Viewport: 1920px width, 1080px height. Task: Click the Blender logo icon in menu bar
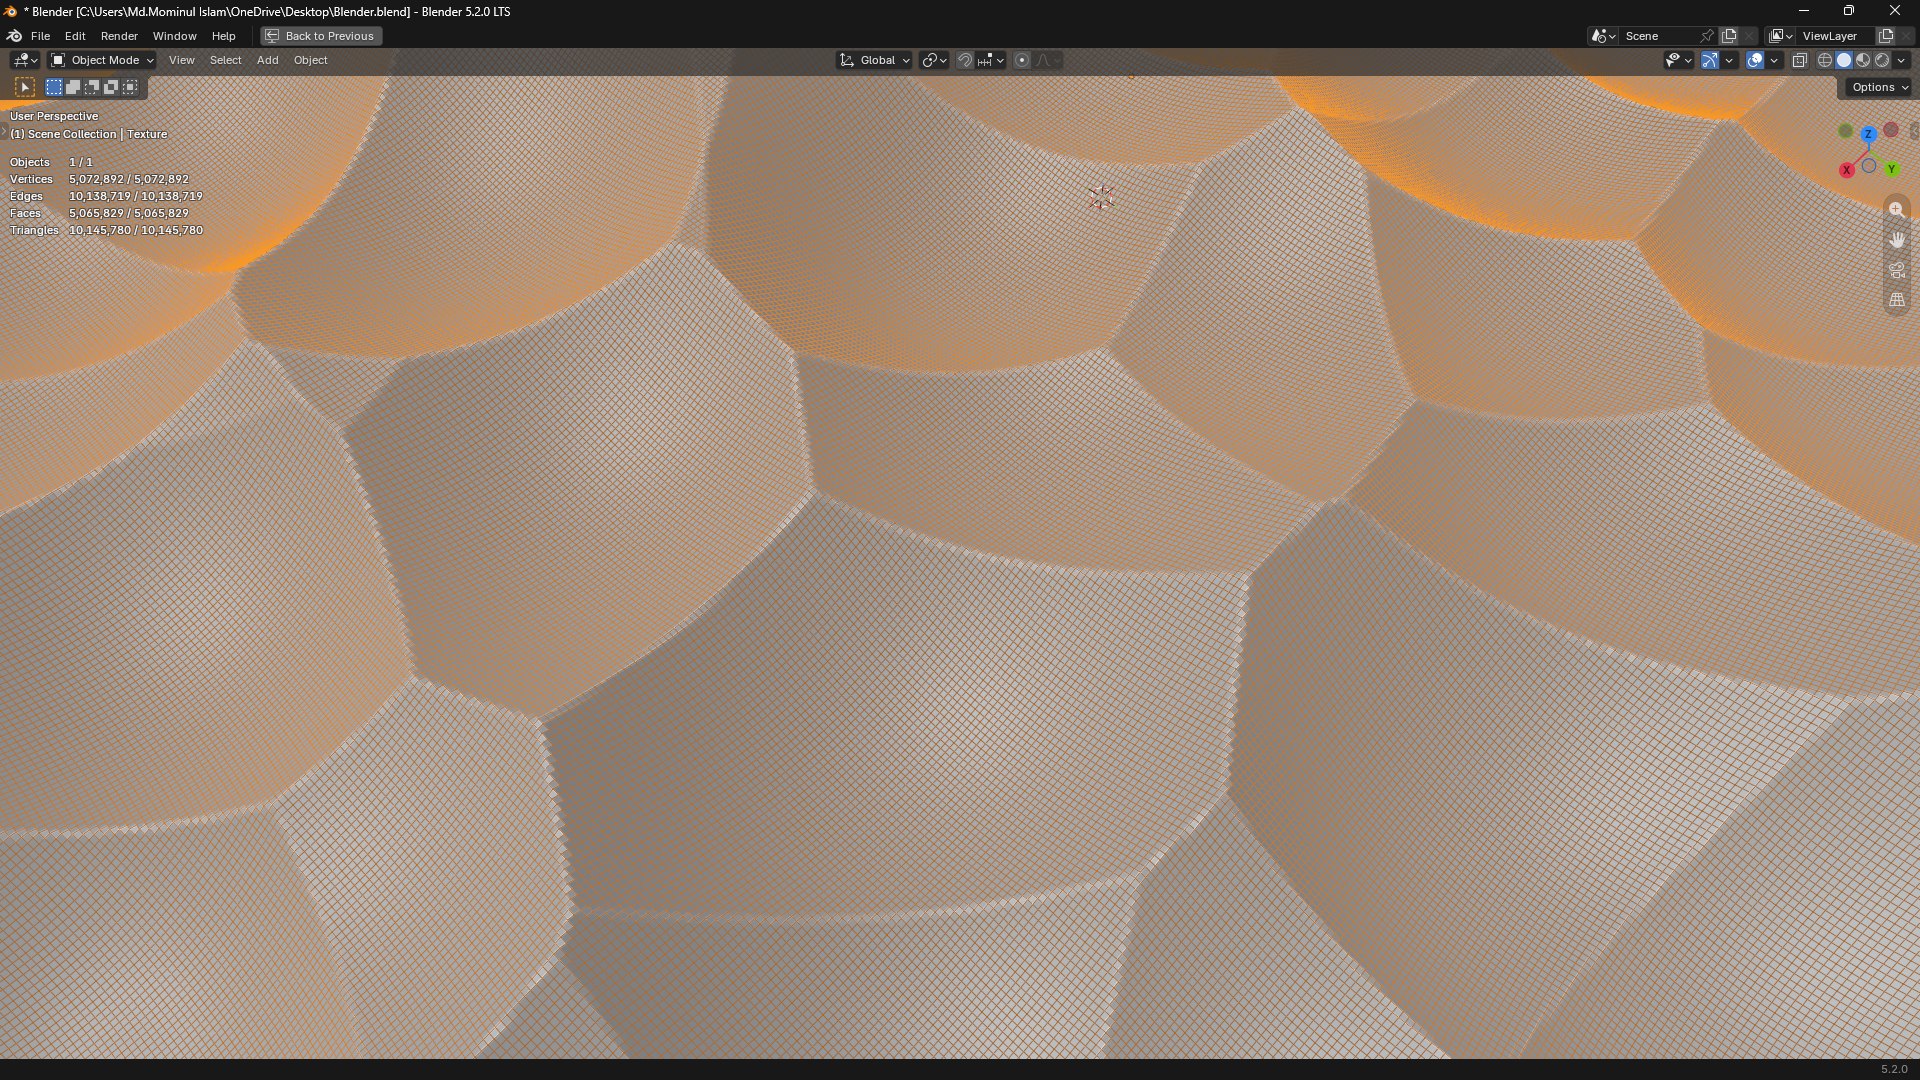point(14,36)
